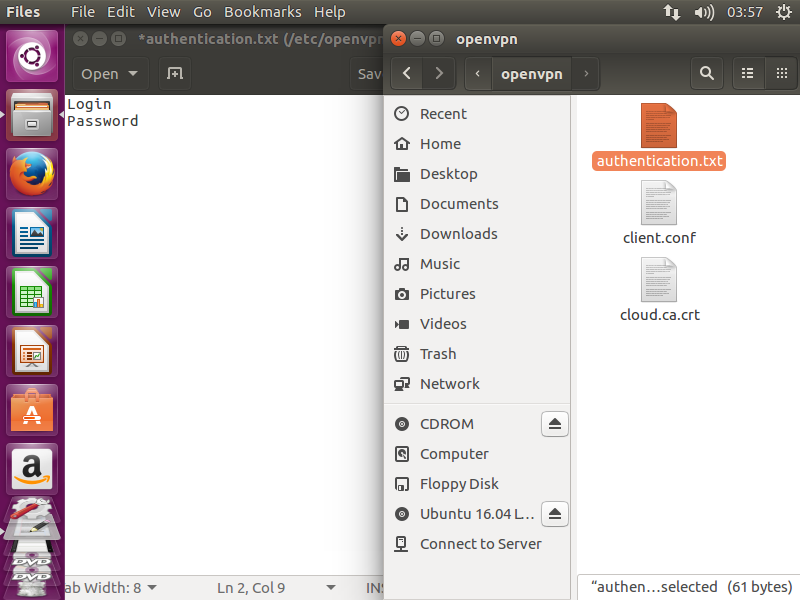This screenshot has width=800, height=600.
Task: Open system power menu gear
Action: click(784, 12)
